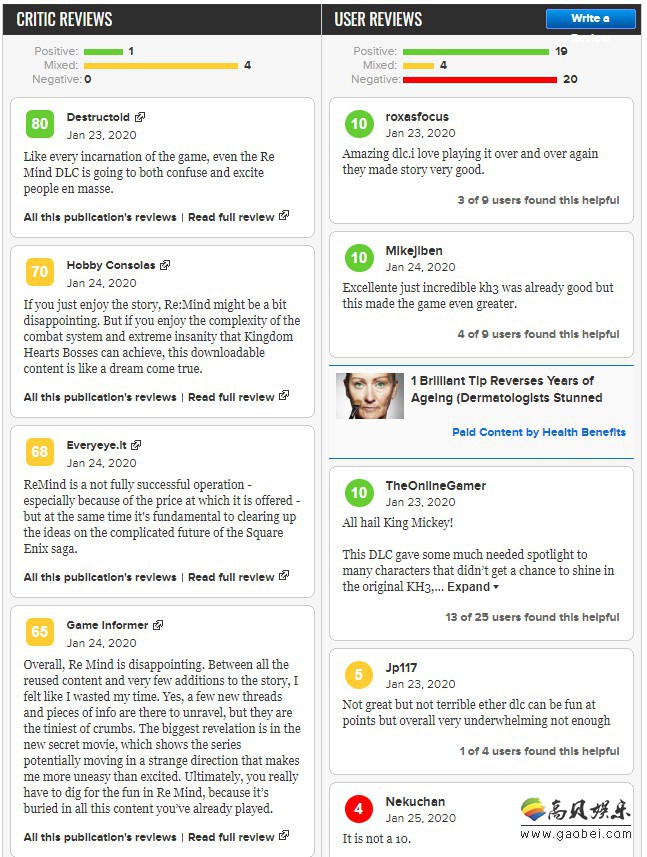Open the Write a Review button
The height and width of the screenshot is (857, 647).
590,19
